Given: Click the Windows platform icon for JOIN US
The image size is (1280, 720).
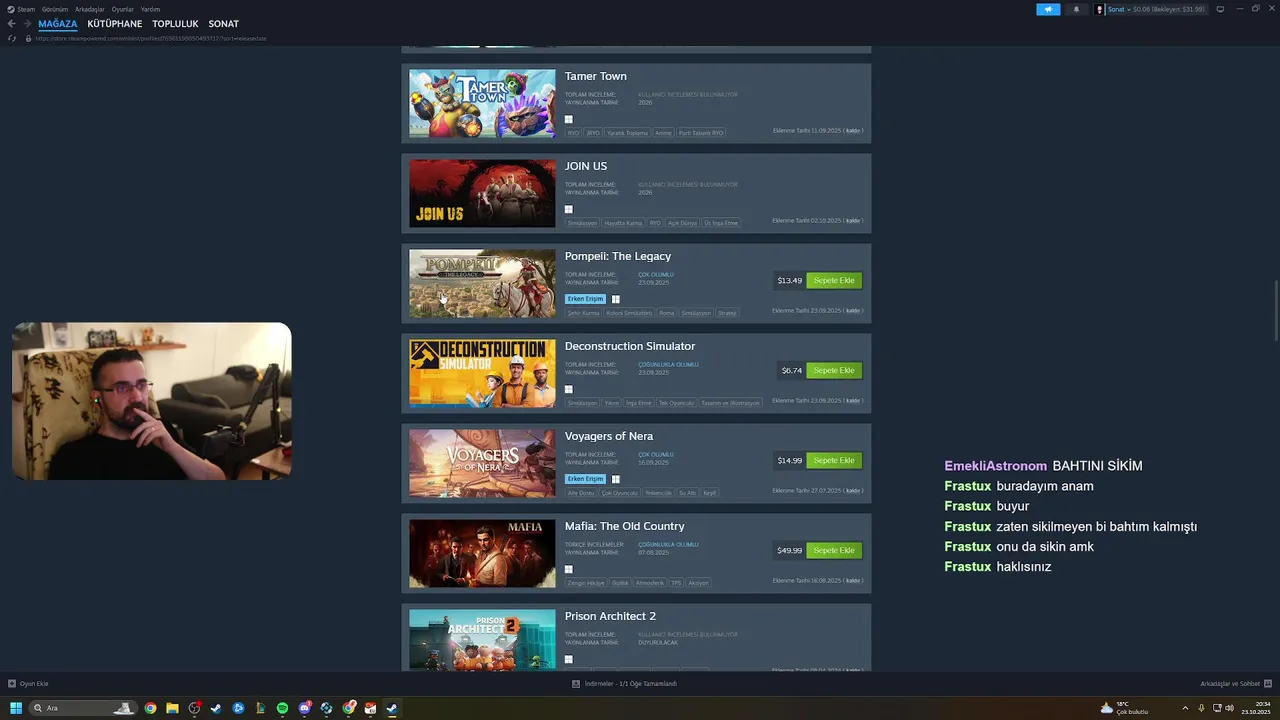Looking at the screenshot, I should click(569, 209).
